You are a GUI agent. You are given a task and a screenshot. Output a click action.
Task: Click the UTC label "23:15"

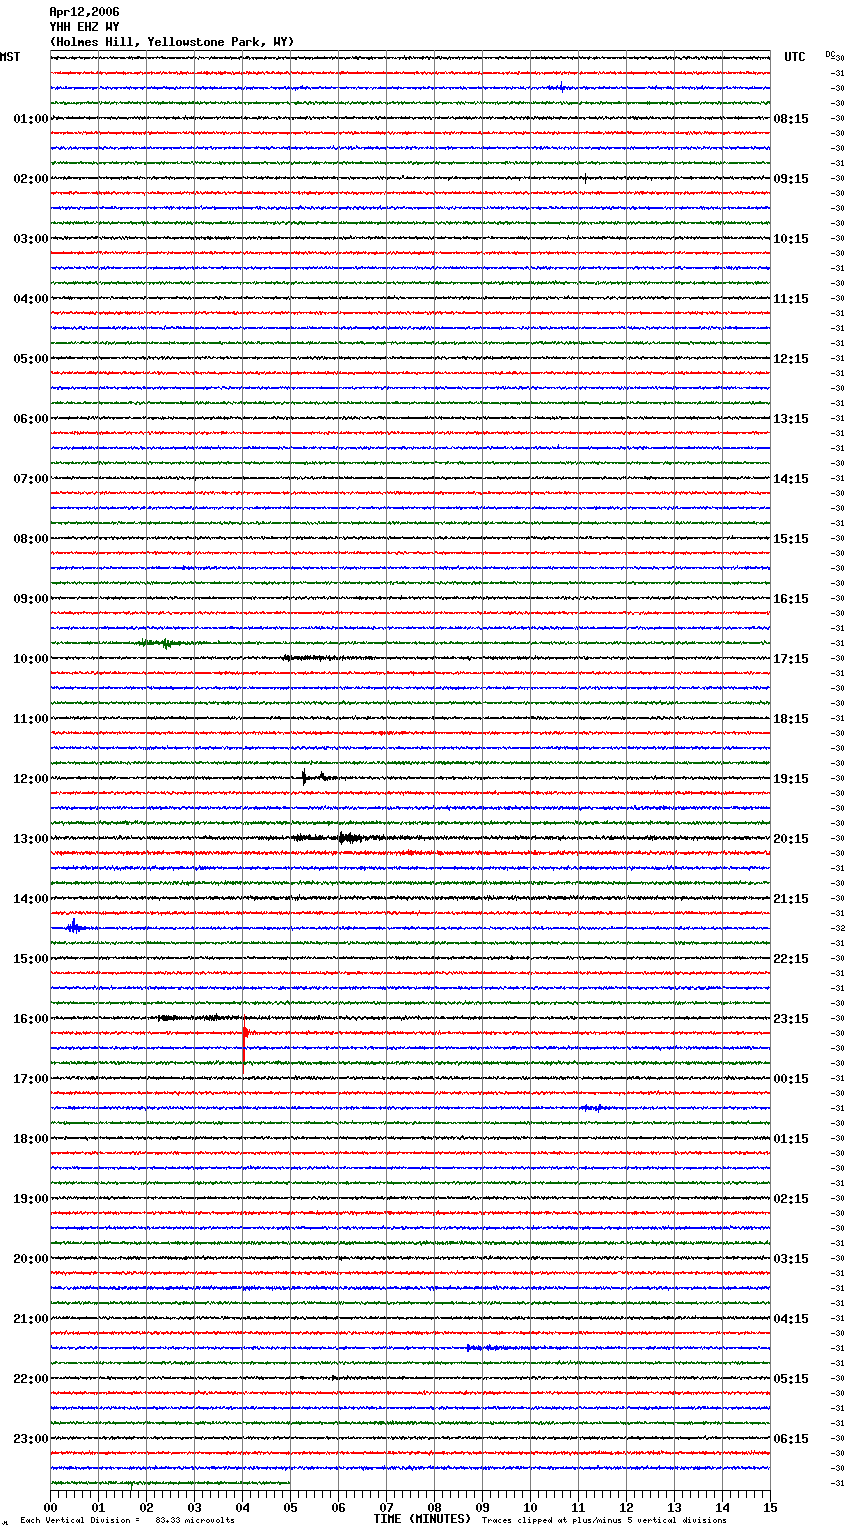tap(791, 1019)
